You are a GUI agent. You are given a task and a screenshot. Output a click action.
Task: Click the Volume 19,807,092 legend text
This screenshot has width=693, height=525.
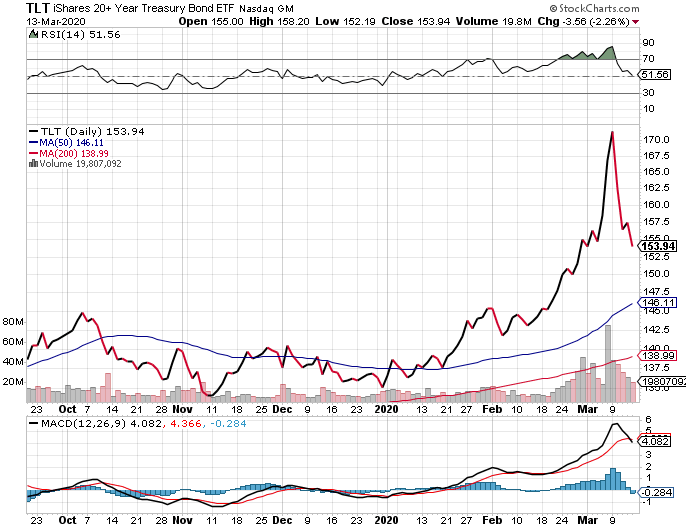click(80, 164)
